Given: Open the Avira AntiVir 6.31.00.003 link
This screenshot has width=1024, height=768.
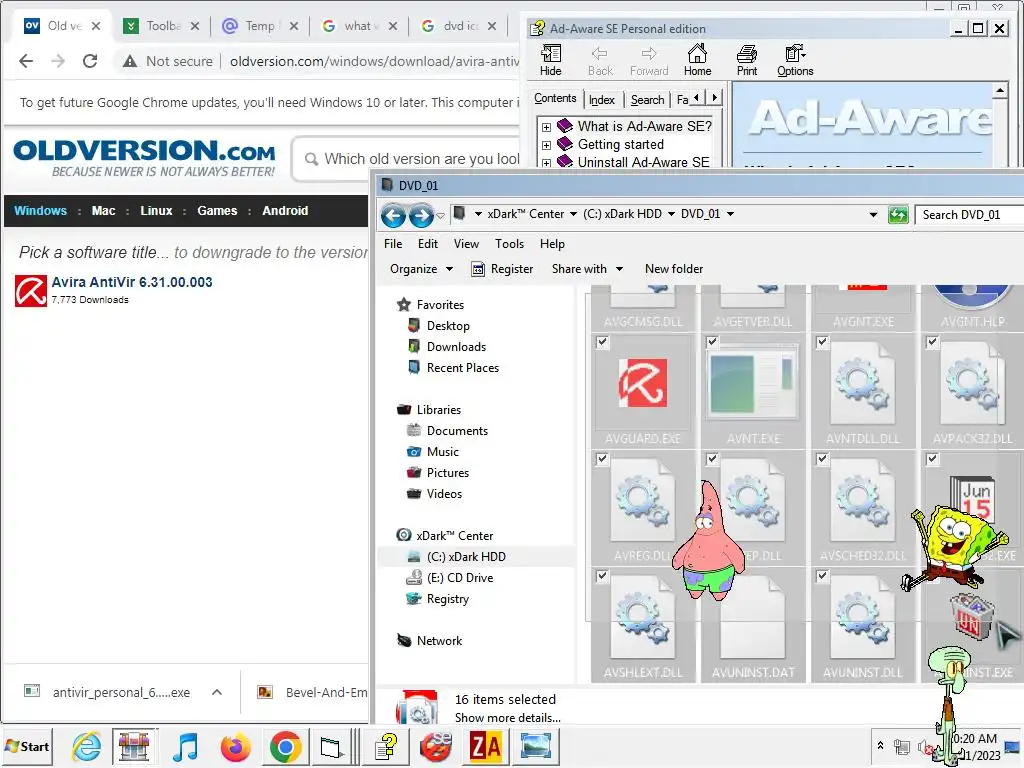Looking at the screenshot, I should [132, 282].
